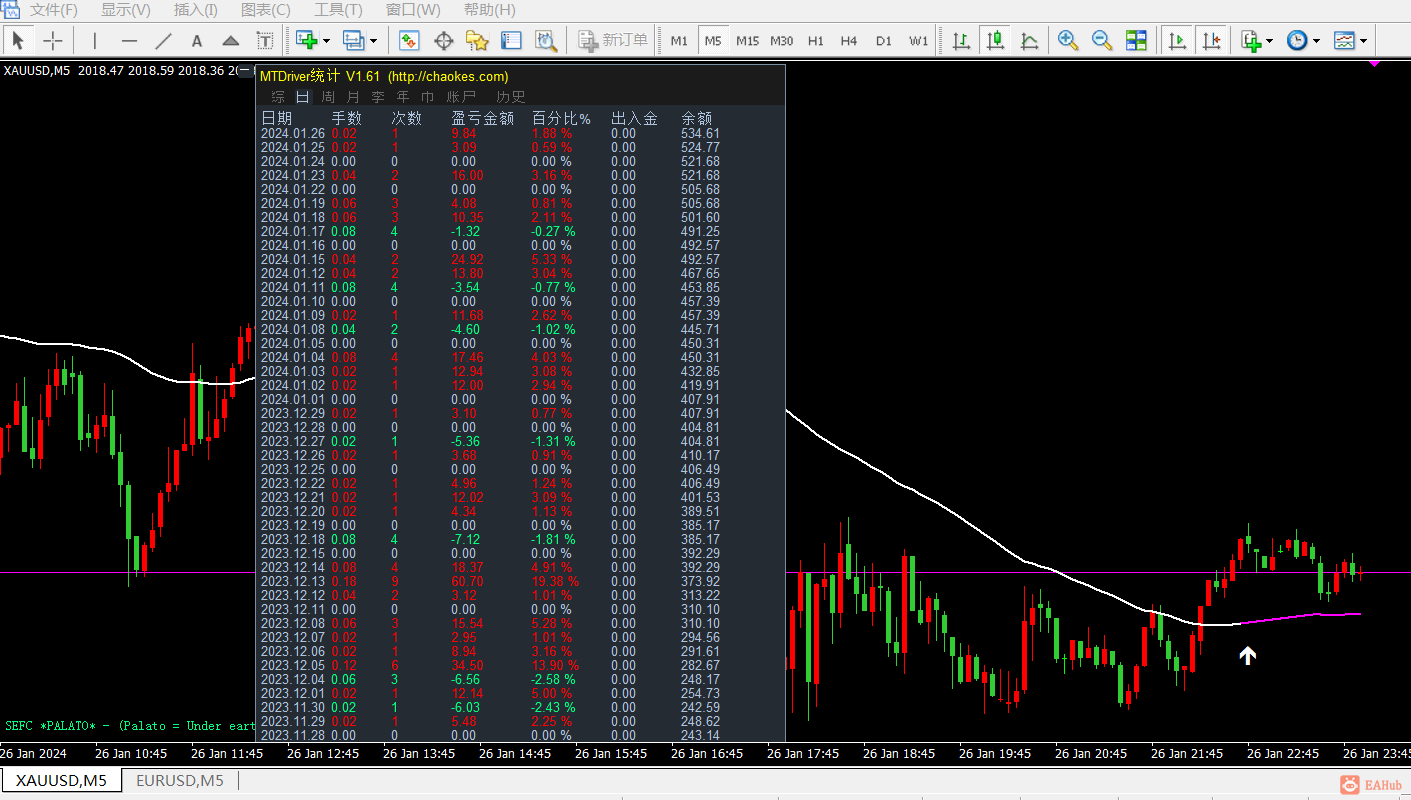Switch chart to bar chart style
The height and width of the screenshot is (800, 1411).
tap(961, 41)
